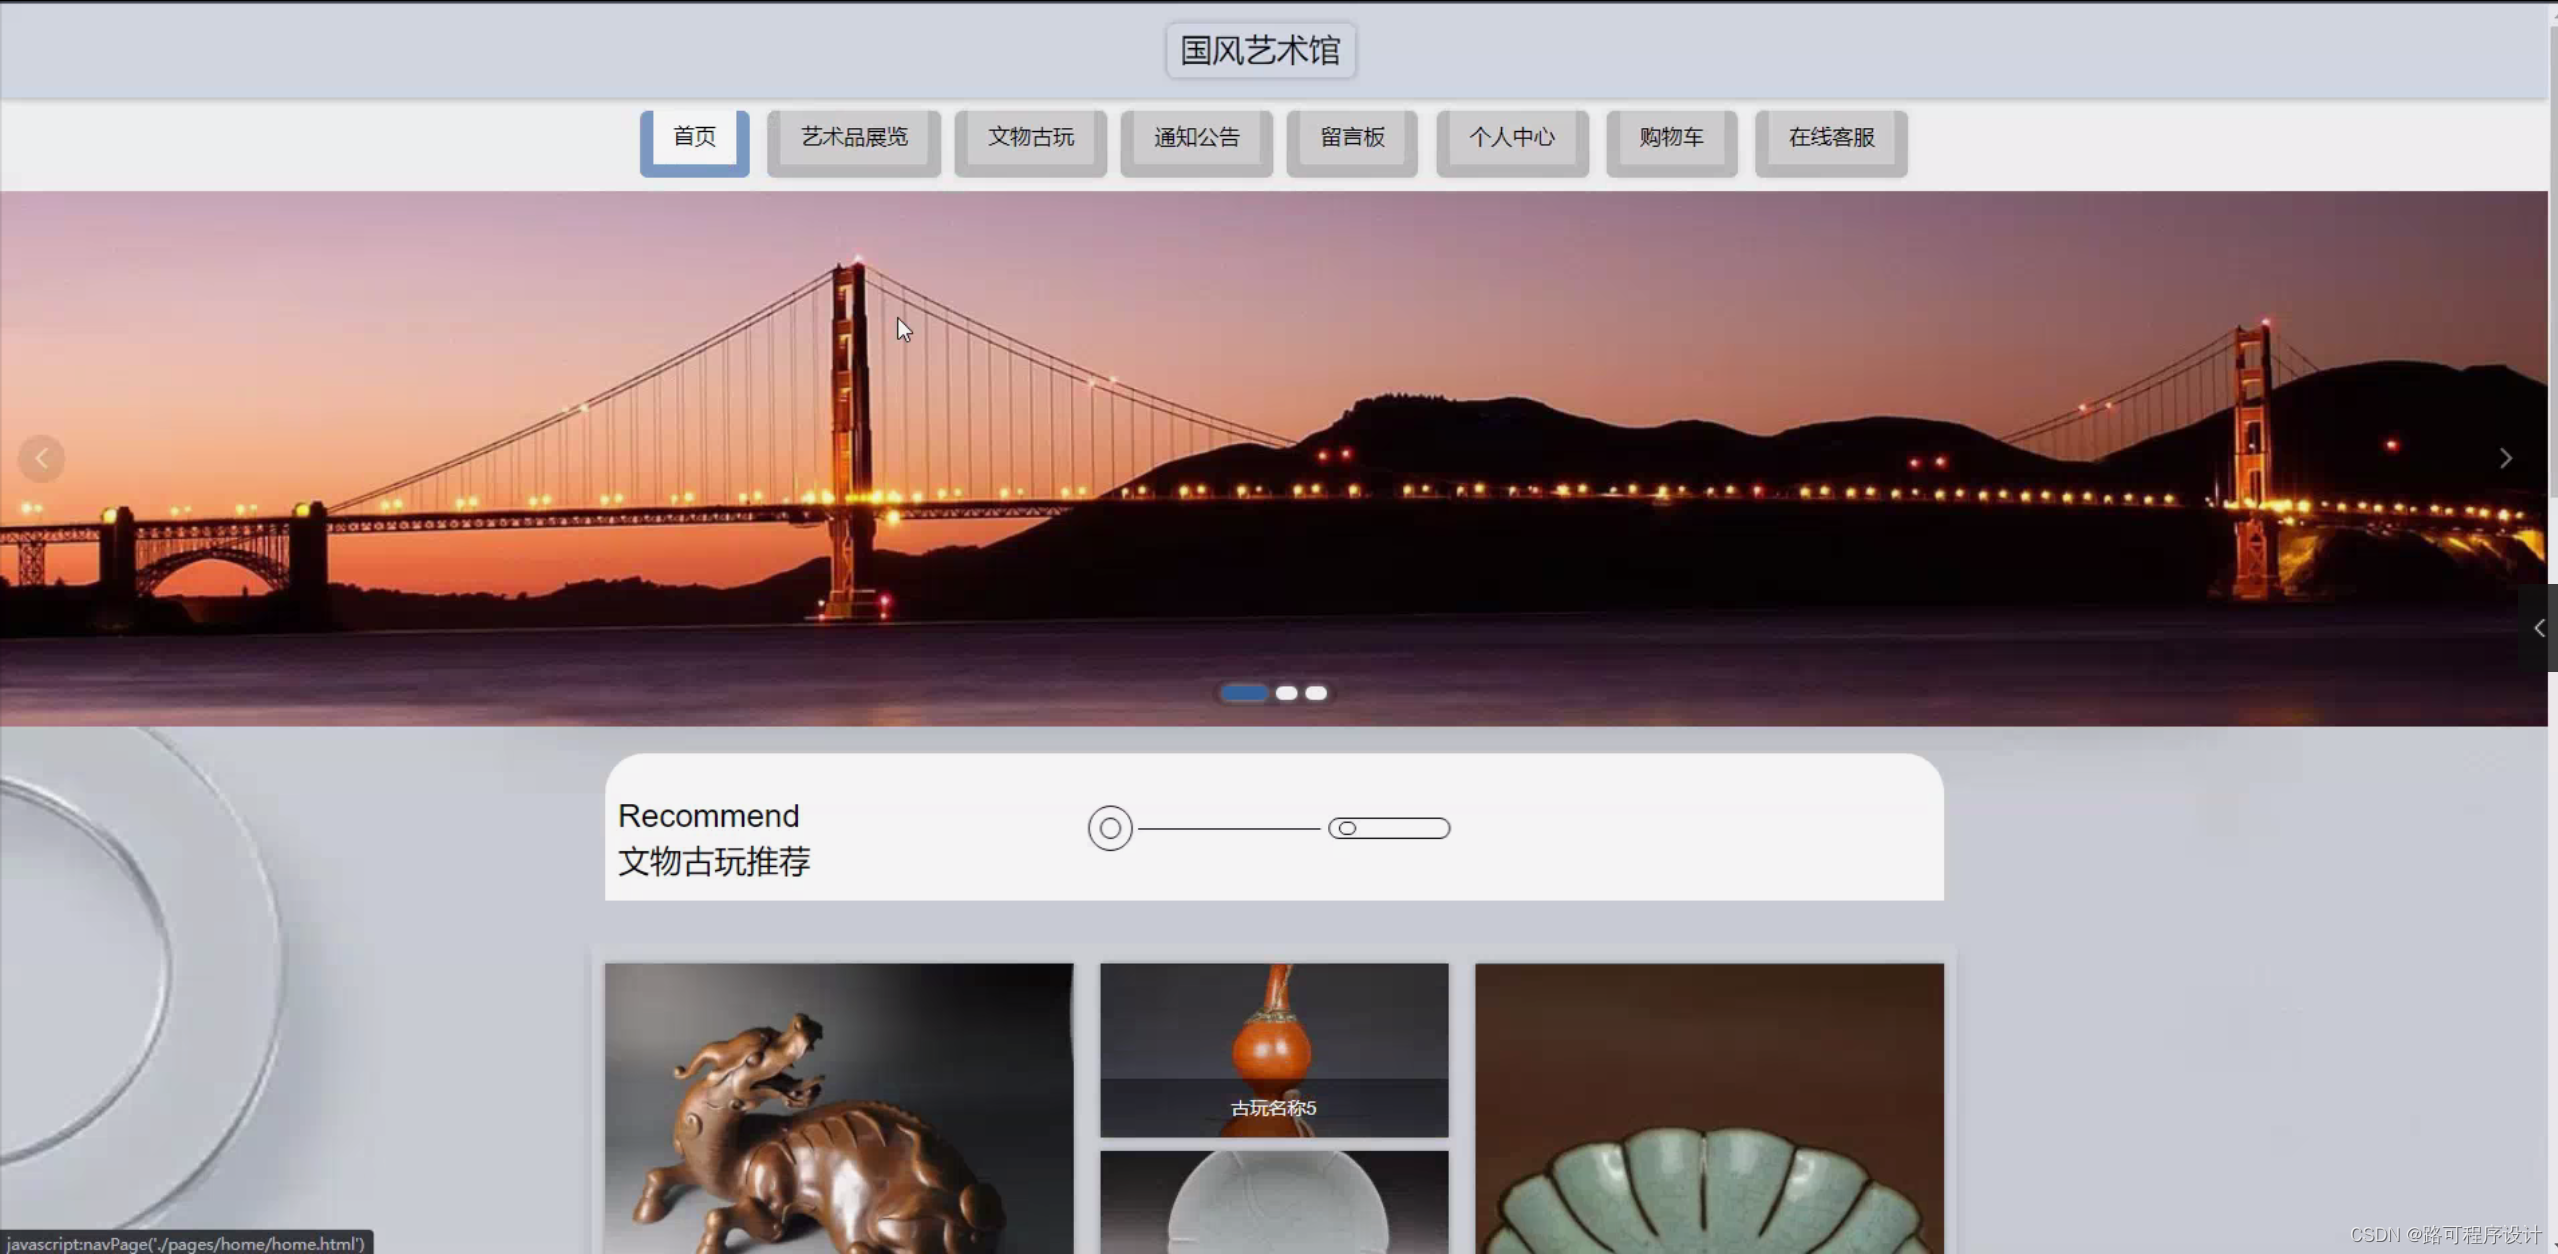This screenshot has width=2558, height=1254.
Task: Go to 文物古玩 page
Action: click(x=1030, y=138)
